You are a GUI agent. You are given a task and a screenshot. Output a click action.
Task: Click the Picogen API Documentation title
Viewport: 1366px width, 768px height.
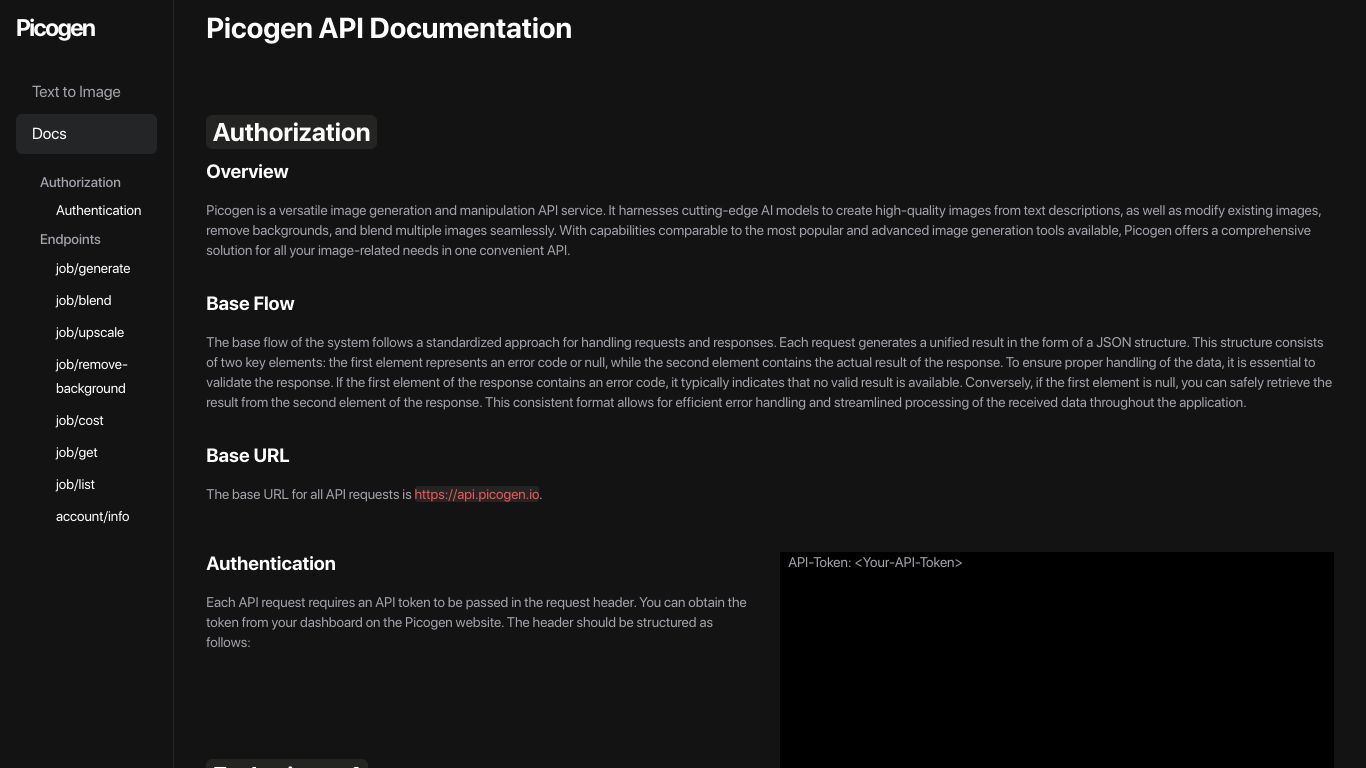tap(389, 28)
